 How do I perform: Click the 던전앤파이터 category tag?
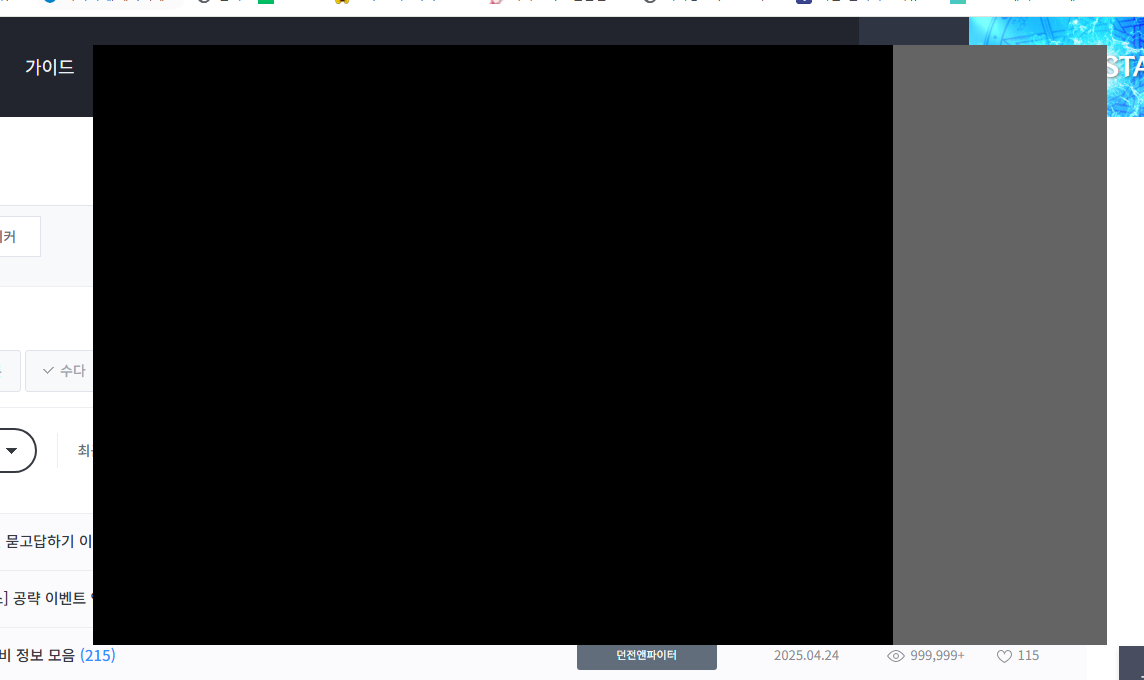click(646, 656)
